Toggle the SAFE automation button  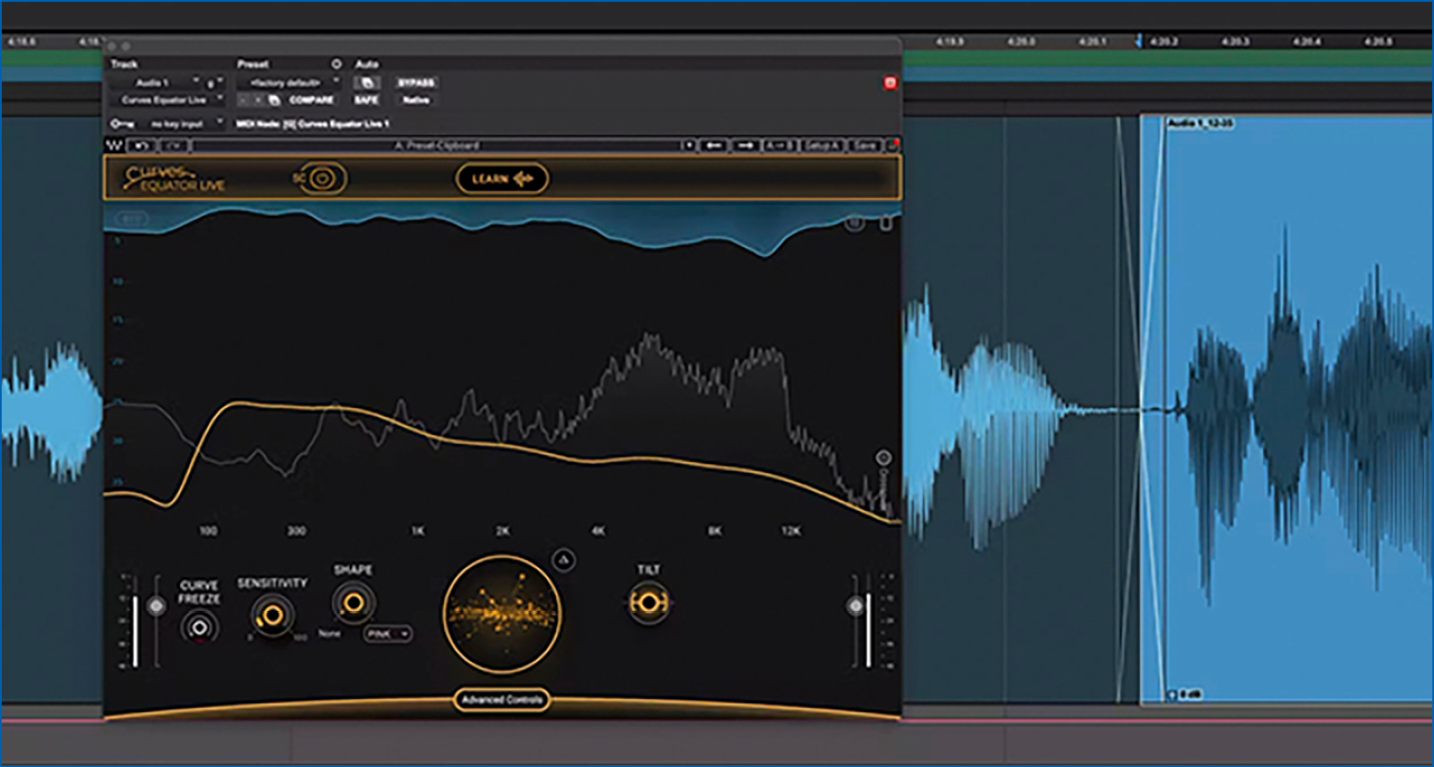point(366,100)
